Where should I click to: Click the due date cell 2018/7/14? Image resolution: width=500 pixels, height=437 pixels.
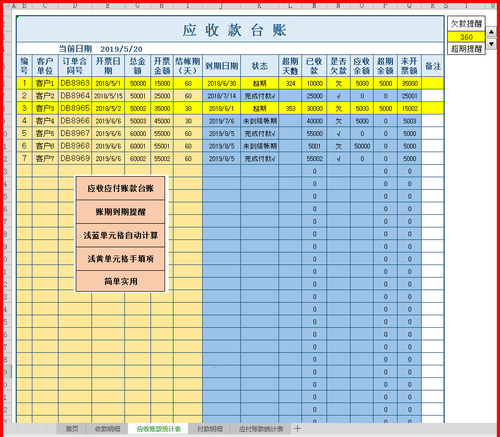click(221, 96)
